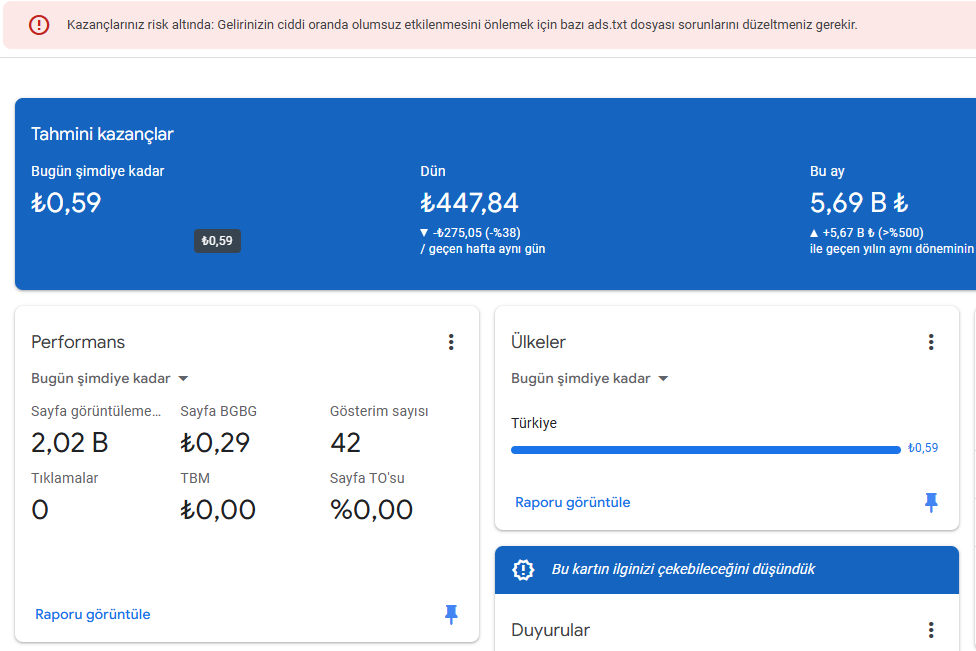
Task: Open the Ülkeler card three-dot menu
Action: (x=931, y=342)
